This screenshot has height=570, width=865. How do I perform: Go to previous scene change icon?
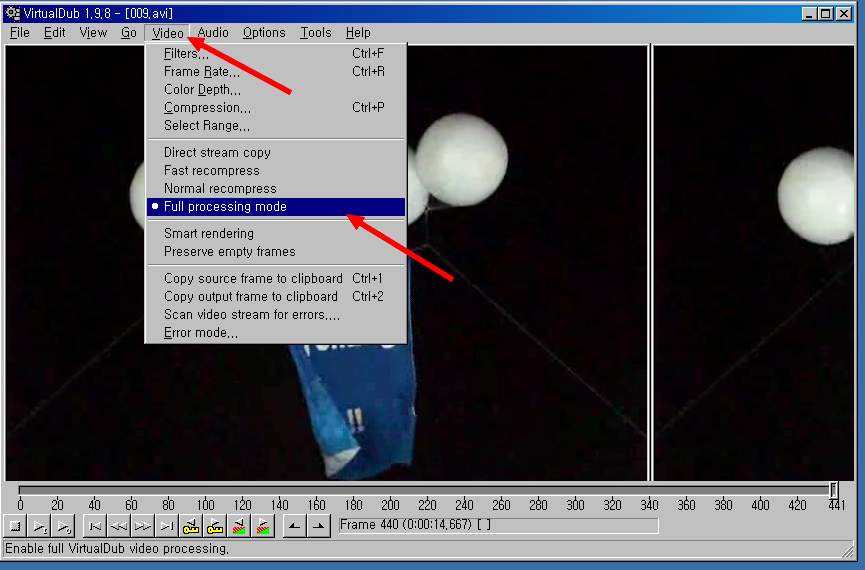pos(239,526)
